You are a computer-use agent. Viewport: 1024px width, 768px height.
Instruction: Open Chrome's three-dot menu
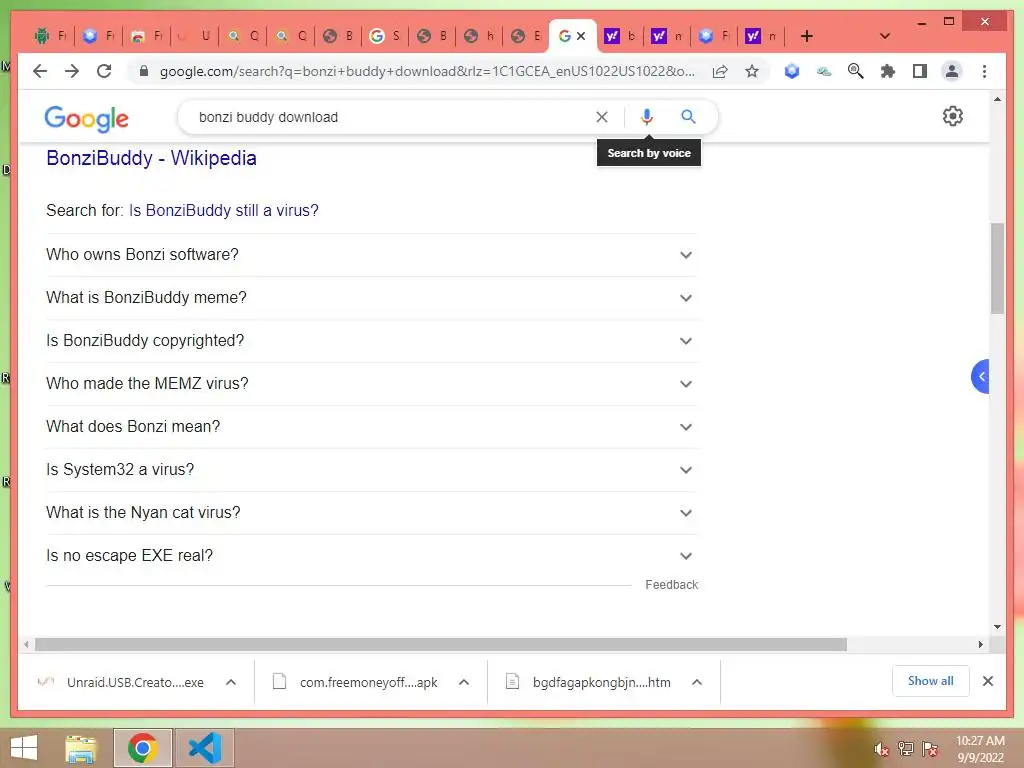[x=984, y=71]
